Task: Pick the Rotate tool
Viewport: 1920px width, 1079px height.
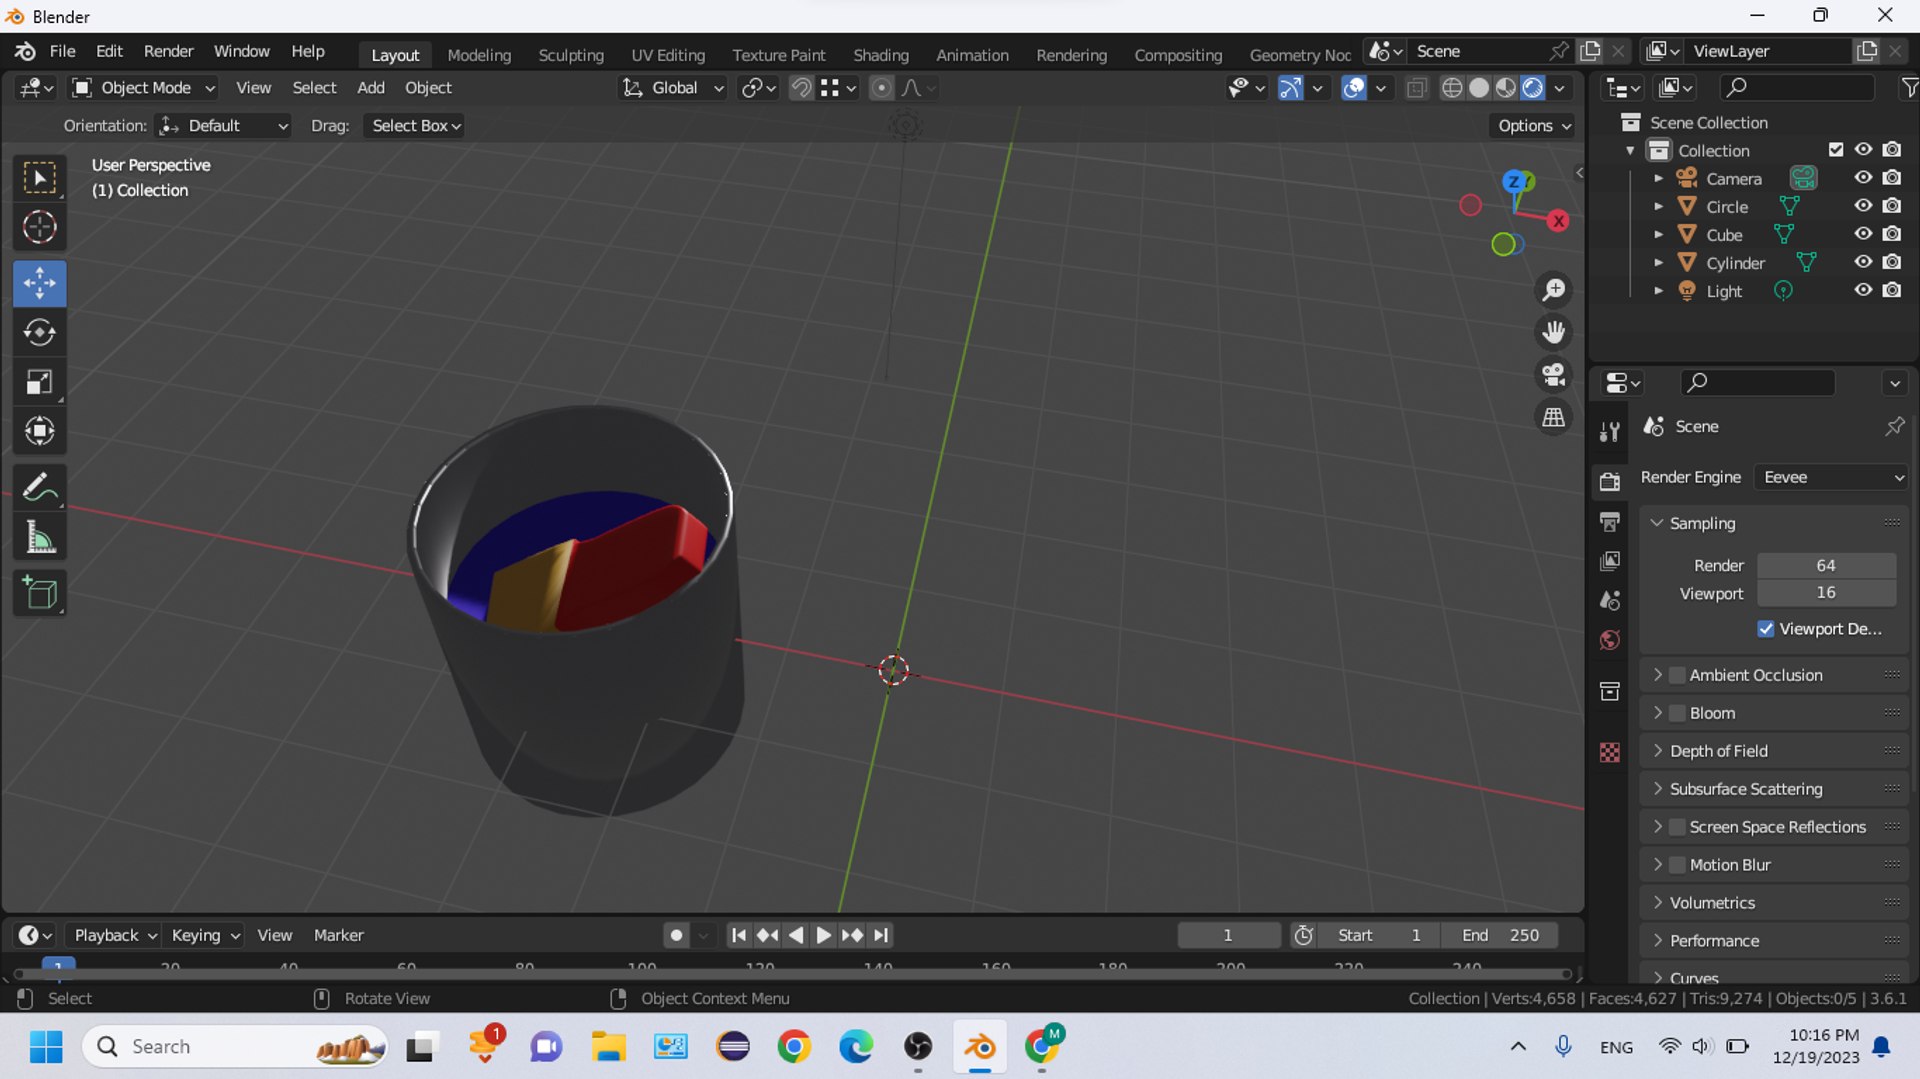Action: (x=40, y=333)
